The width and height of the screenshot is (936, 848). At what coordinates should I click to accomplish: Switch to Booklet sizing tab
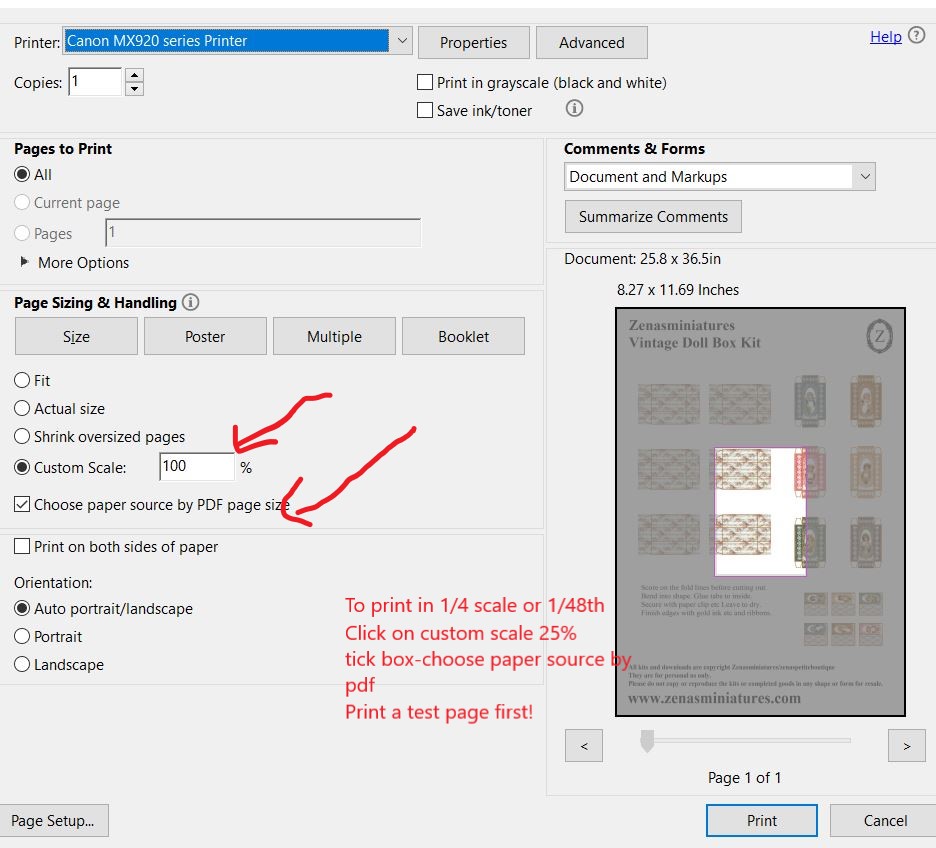click(463, 337)
